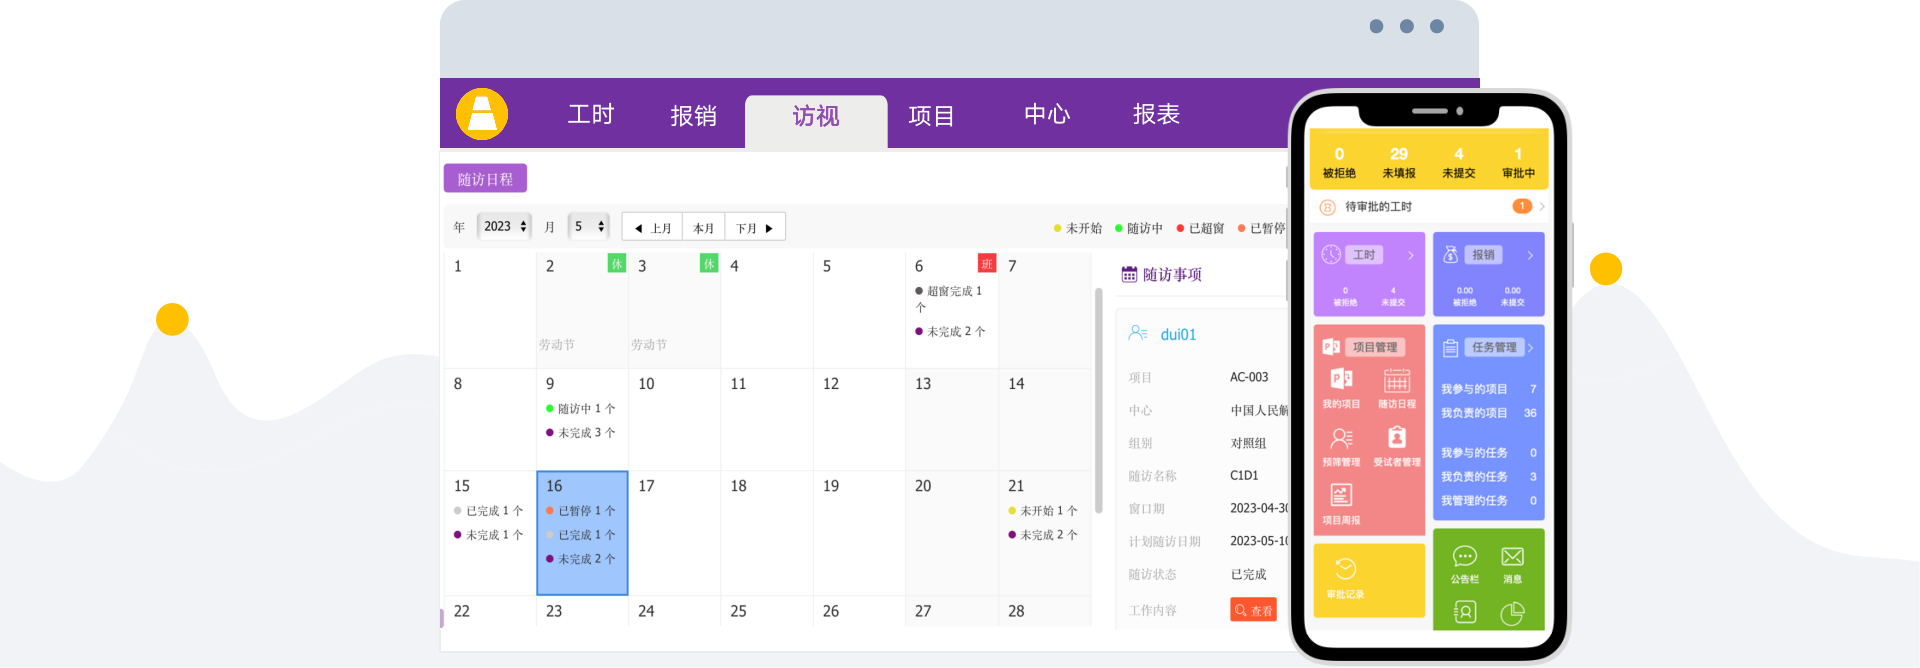Click the yellow cone logo icon

coord(482,114)
